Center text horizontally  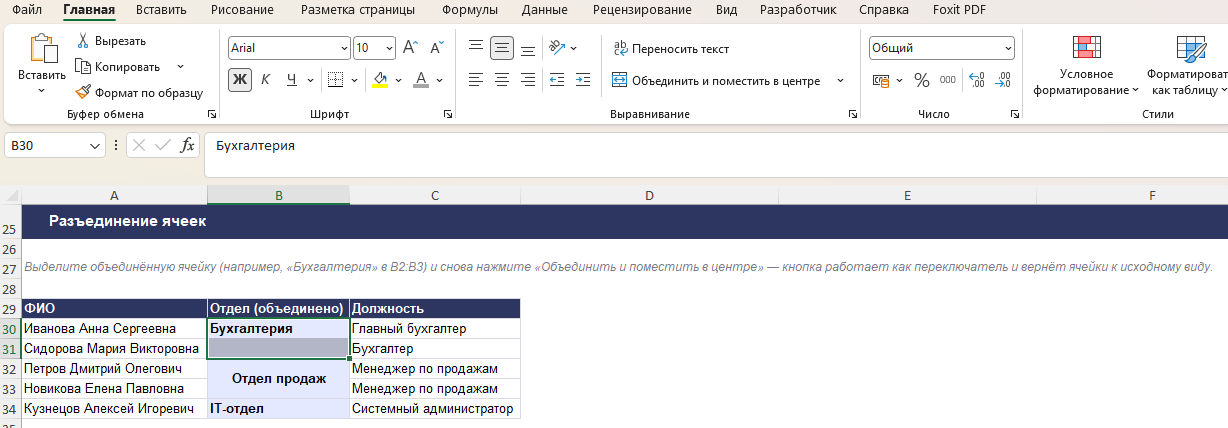502,80
